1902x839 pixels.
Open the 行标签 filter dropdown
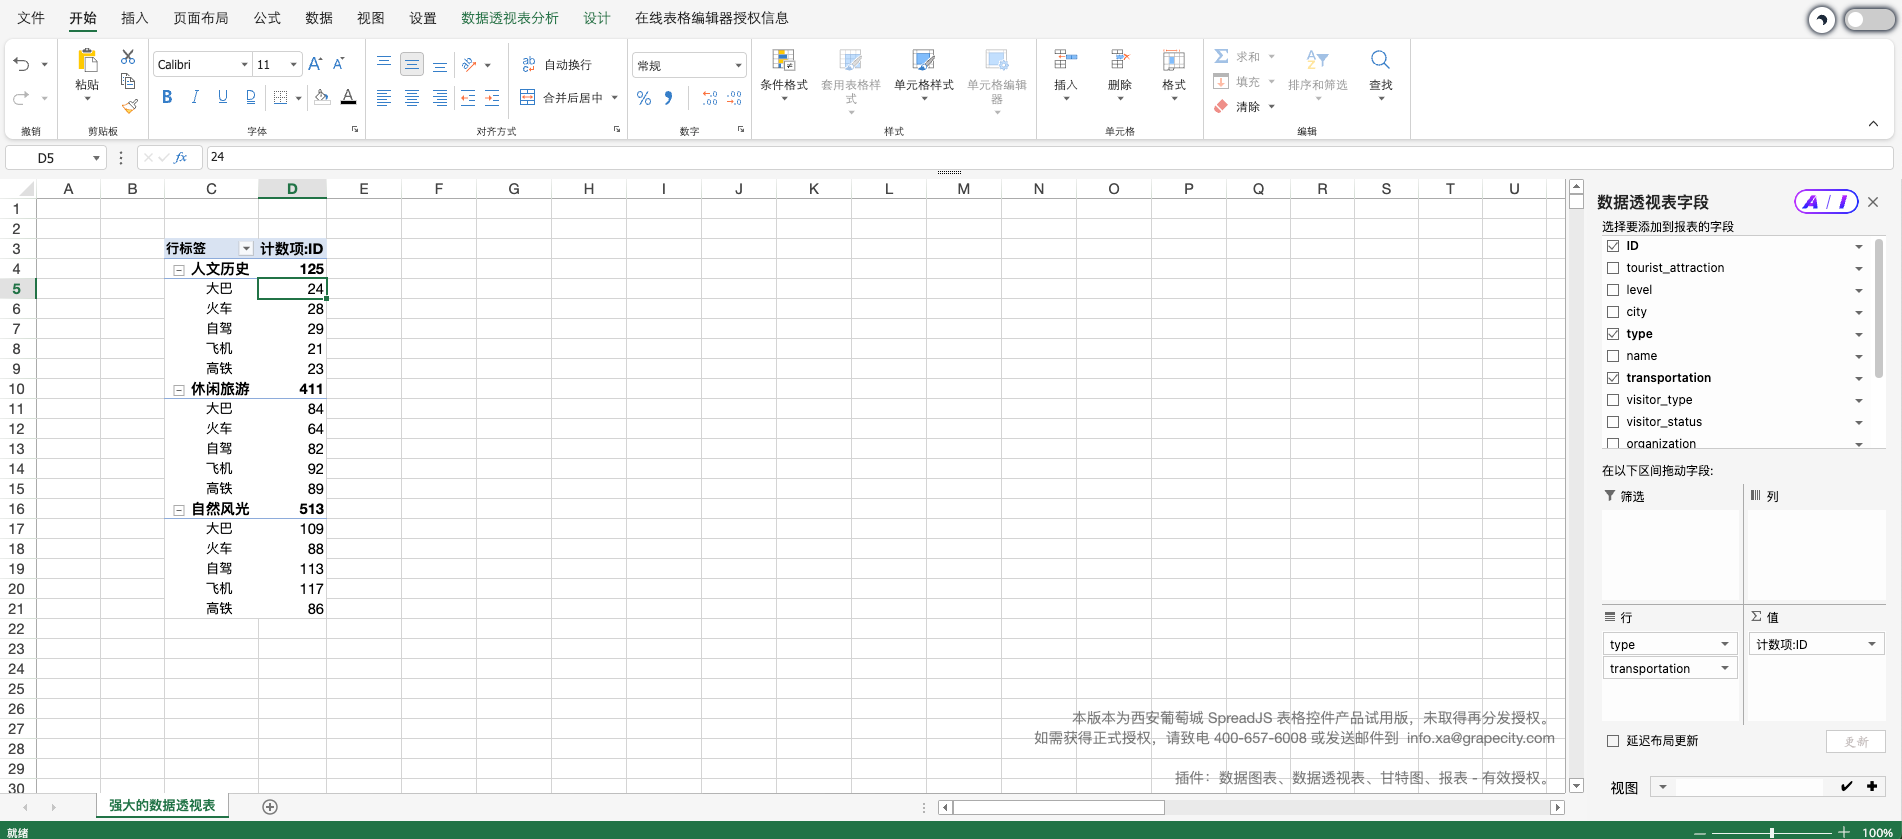click(246, 249)
